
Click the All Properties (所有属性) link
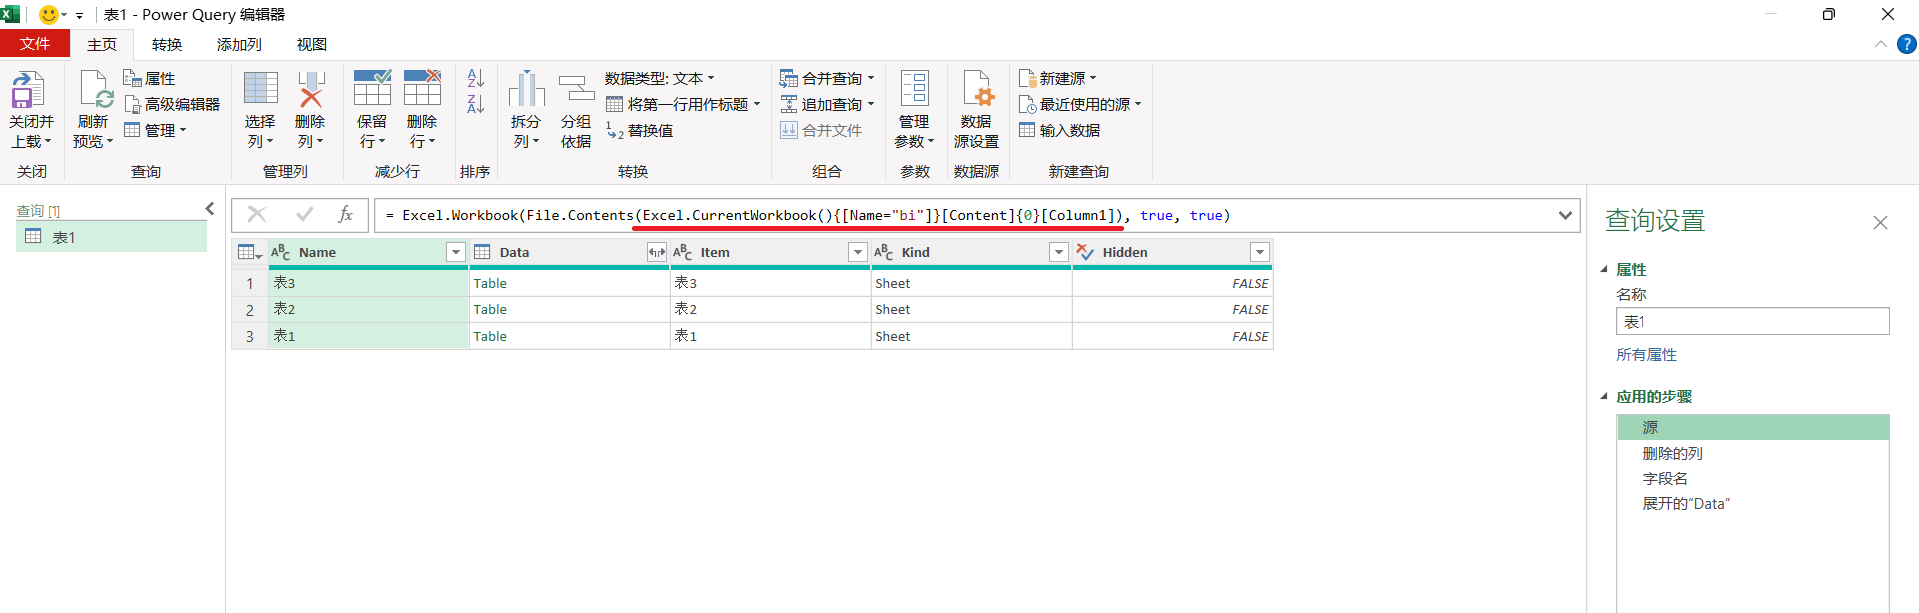click(x=1646, y=355)
